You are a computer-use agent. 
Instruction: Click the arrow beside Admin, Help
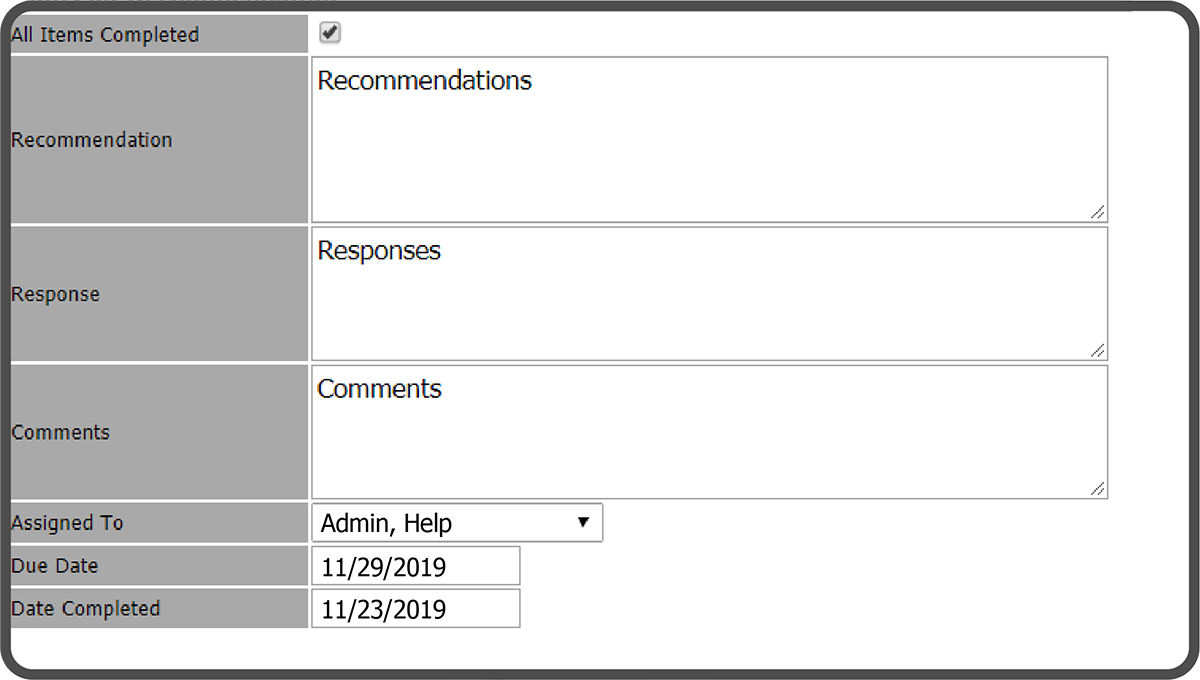point(584,522)
